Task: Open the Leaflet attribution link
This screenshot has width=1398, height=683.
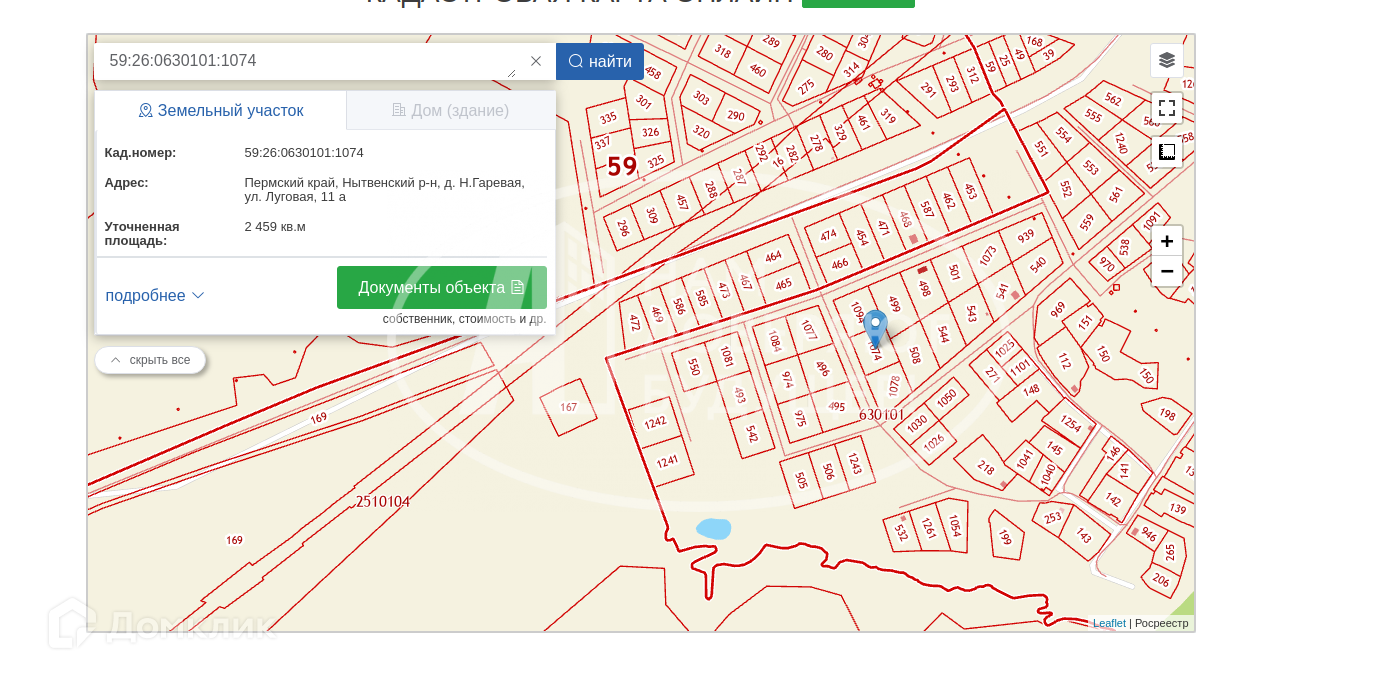Action: coord(1109,623)
